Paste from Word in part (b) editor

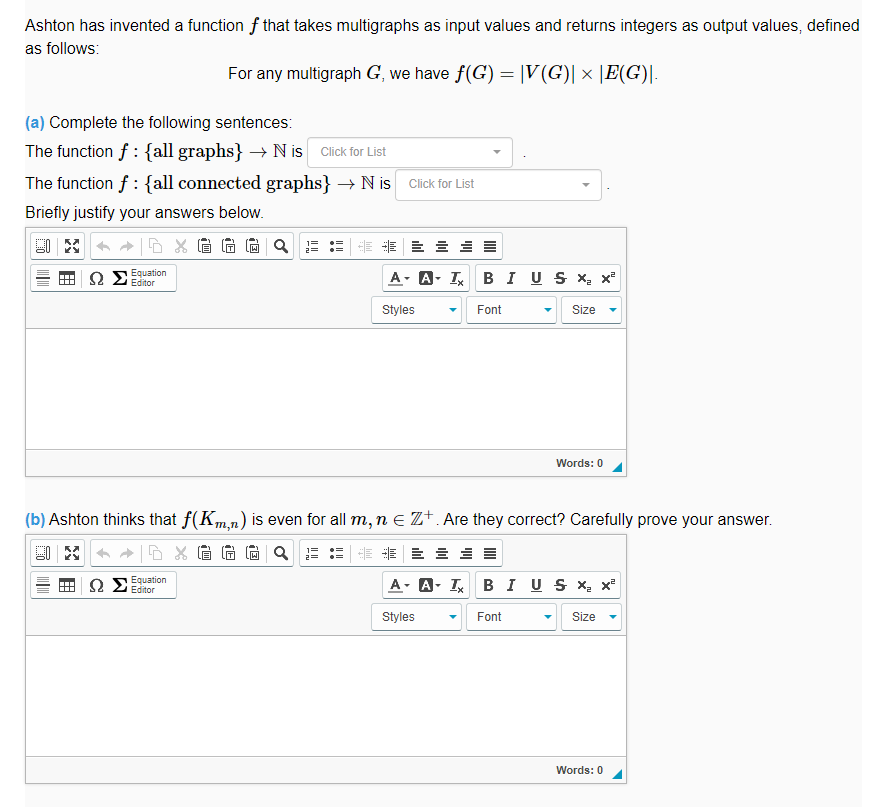[x=253, y=553]
